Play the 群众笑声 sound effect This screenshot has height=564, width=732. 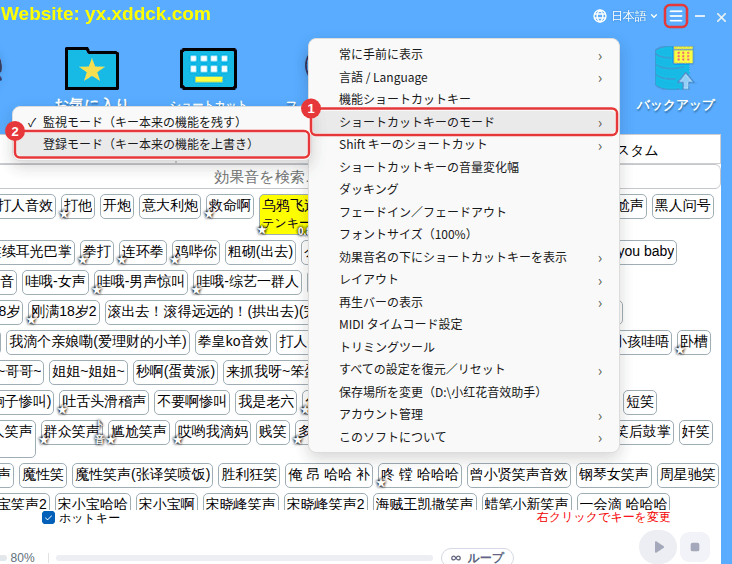click(x=71, y=432)
